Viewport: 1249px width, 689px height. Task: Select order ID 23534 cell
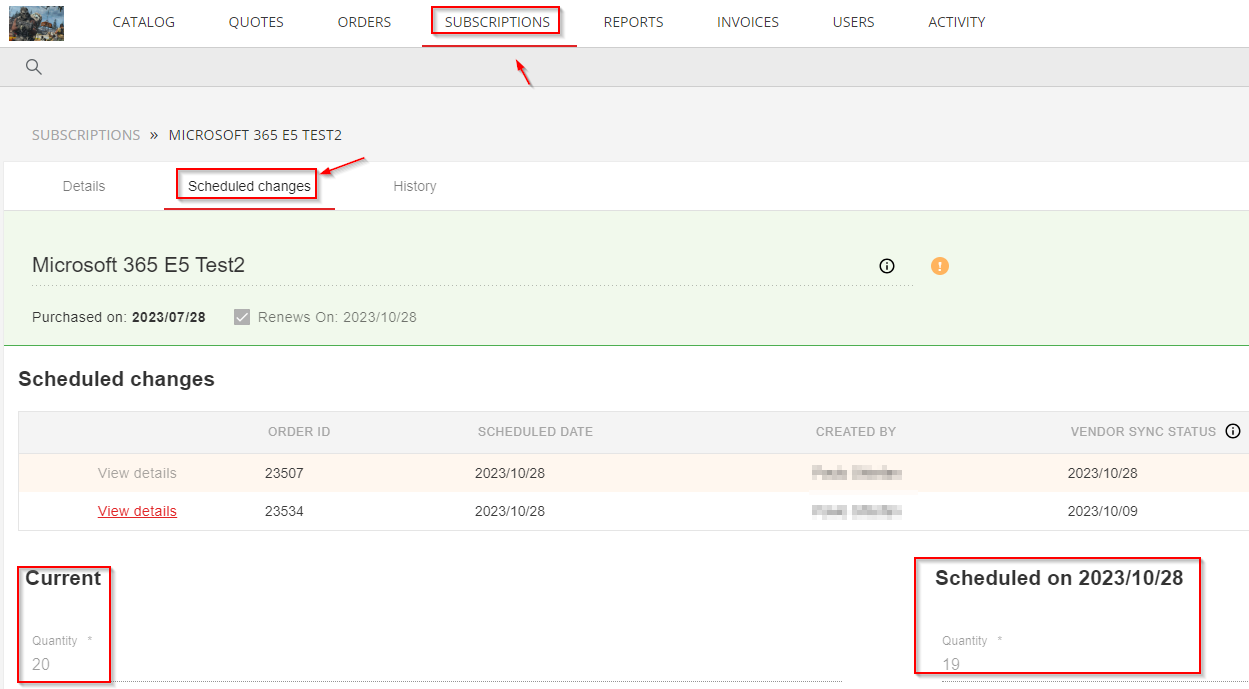[284, 511]
